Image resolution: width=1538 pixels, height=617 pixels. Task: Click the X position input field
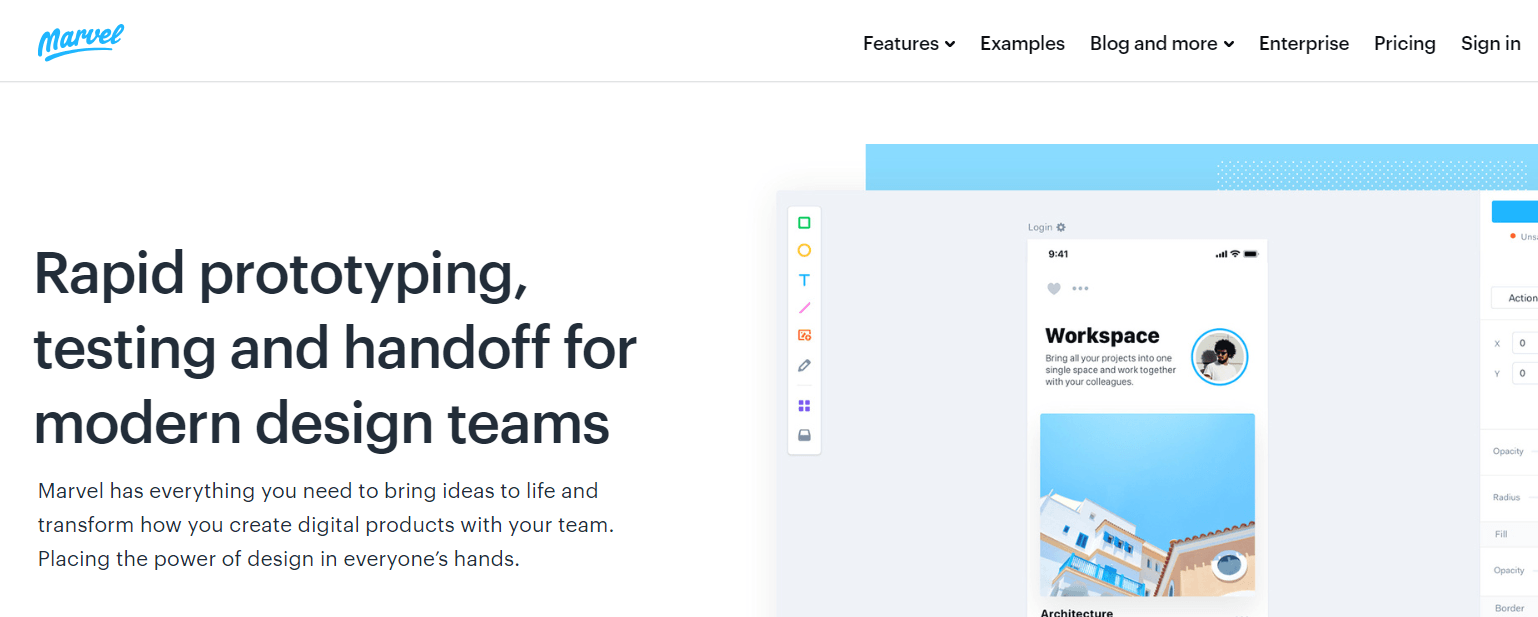pos(1524,343)
